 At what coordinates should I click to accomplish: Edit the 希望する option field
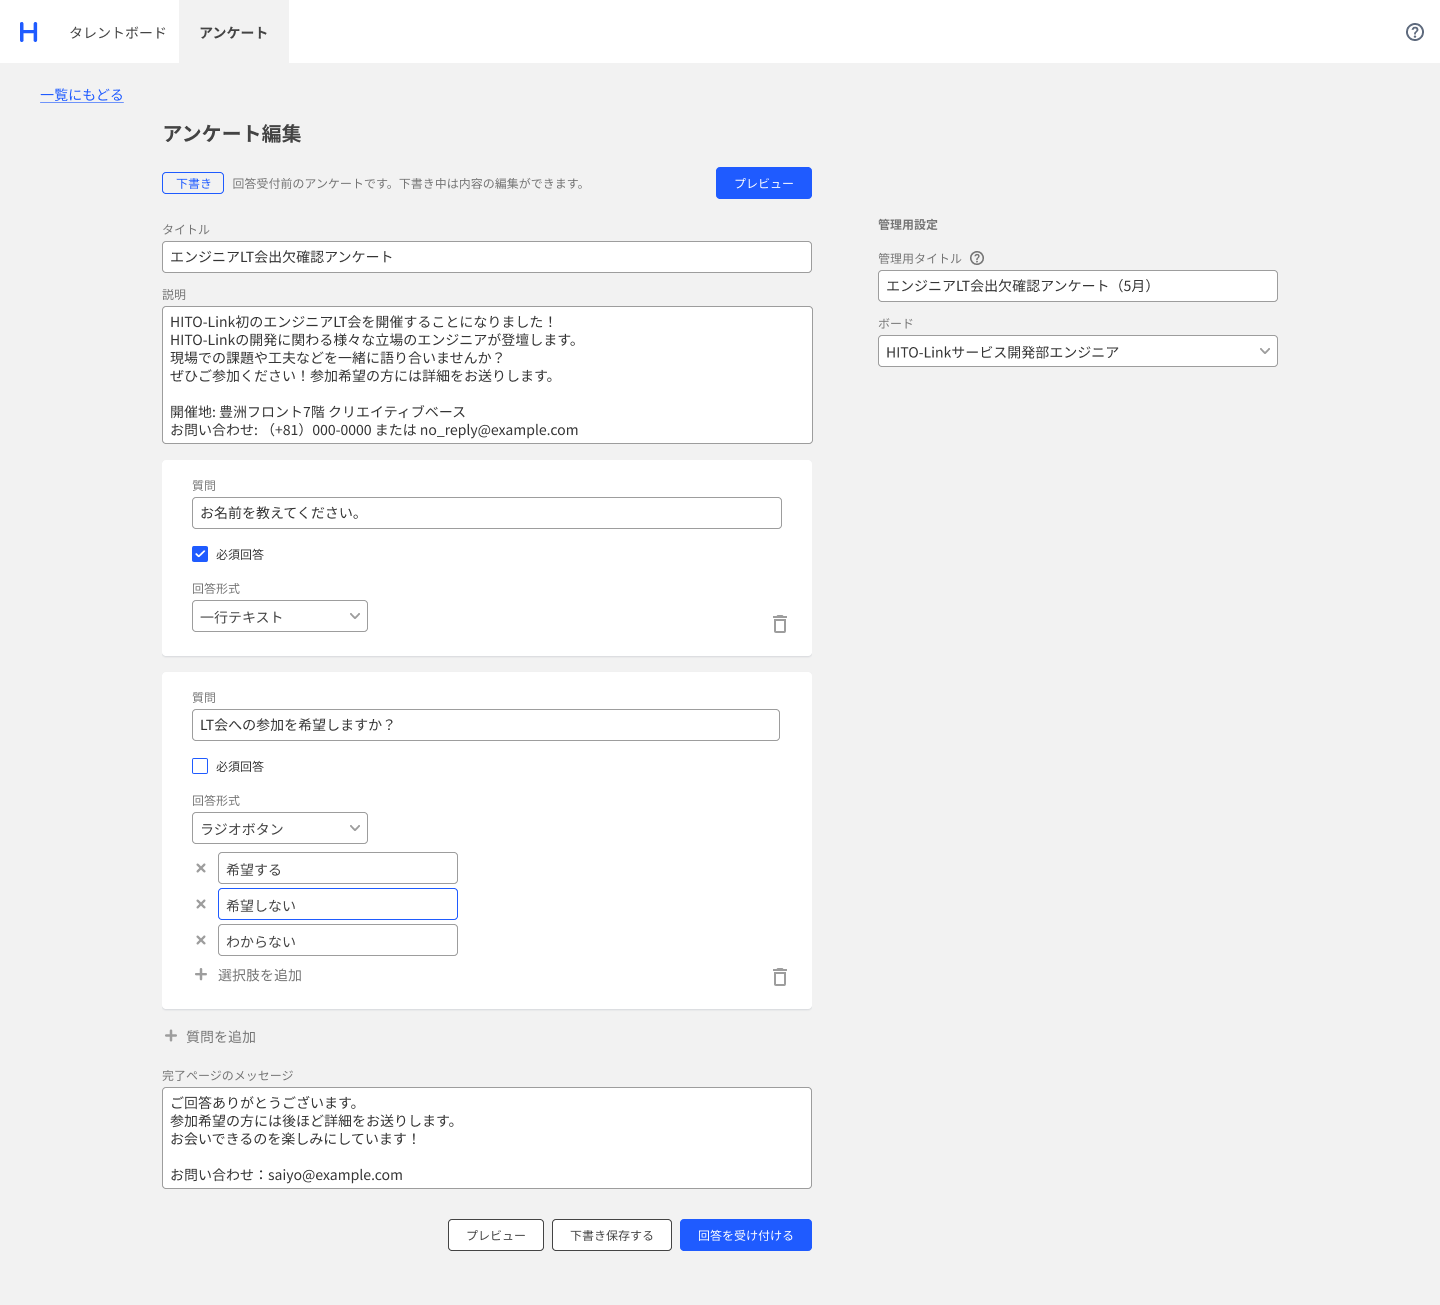[x=338, y=868]
